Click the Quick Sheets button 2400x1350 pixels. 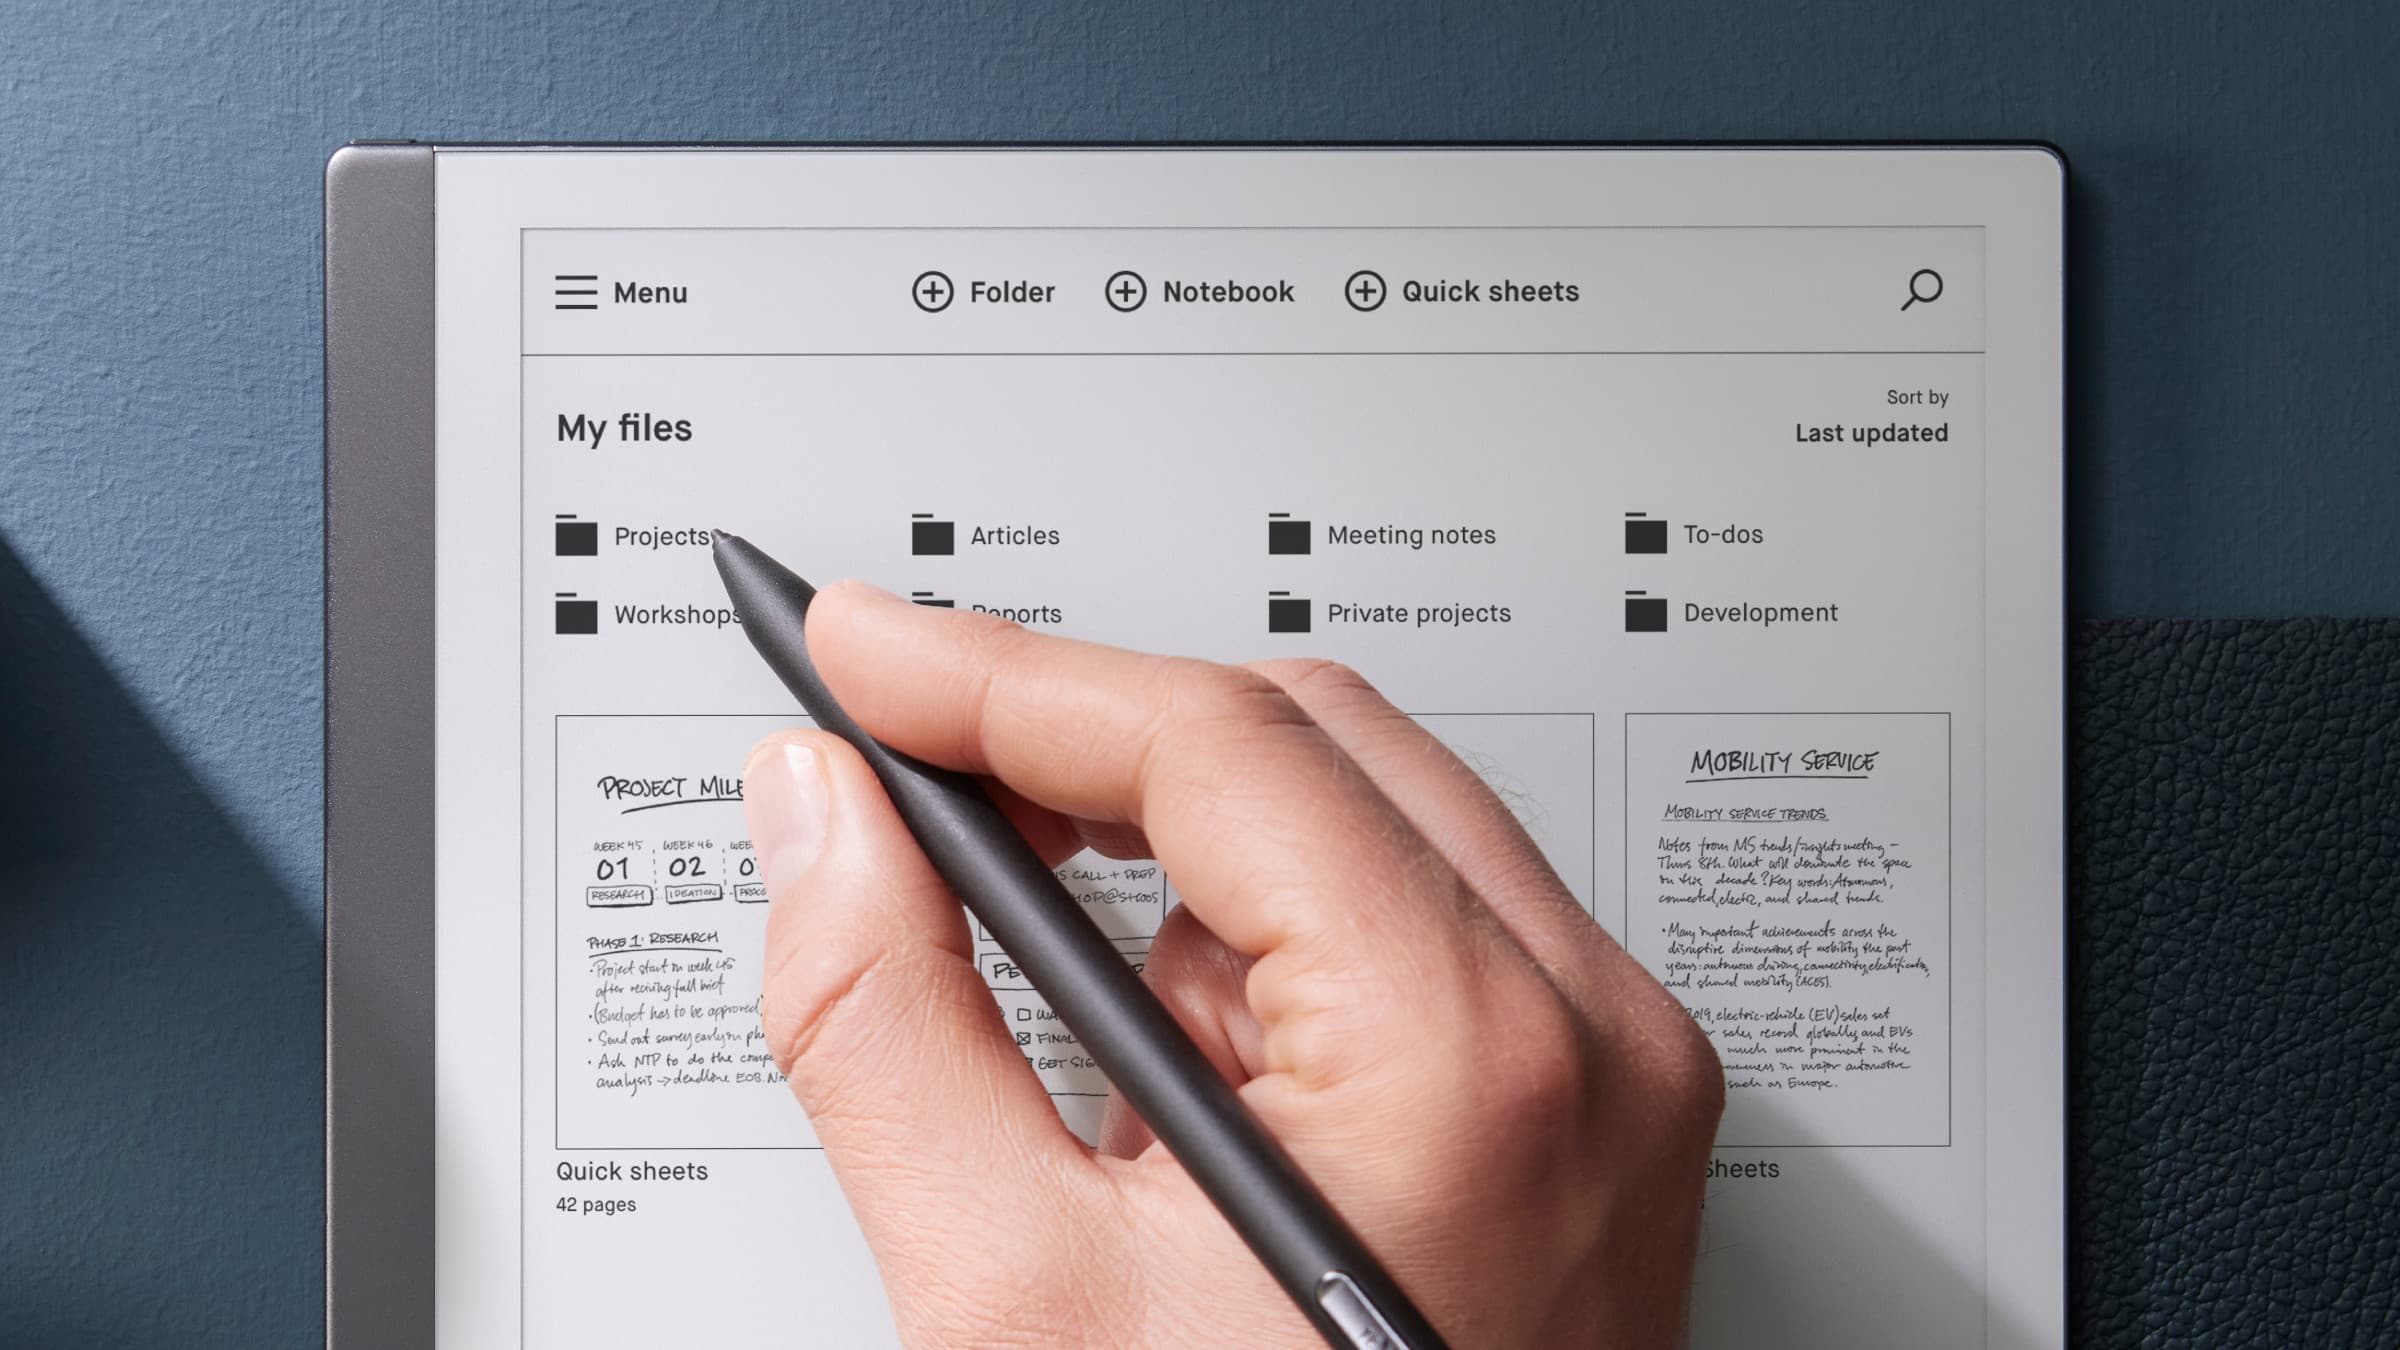click(1460, 290)
